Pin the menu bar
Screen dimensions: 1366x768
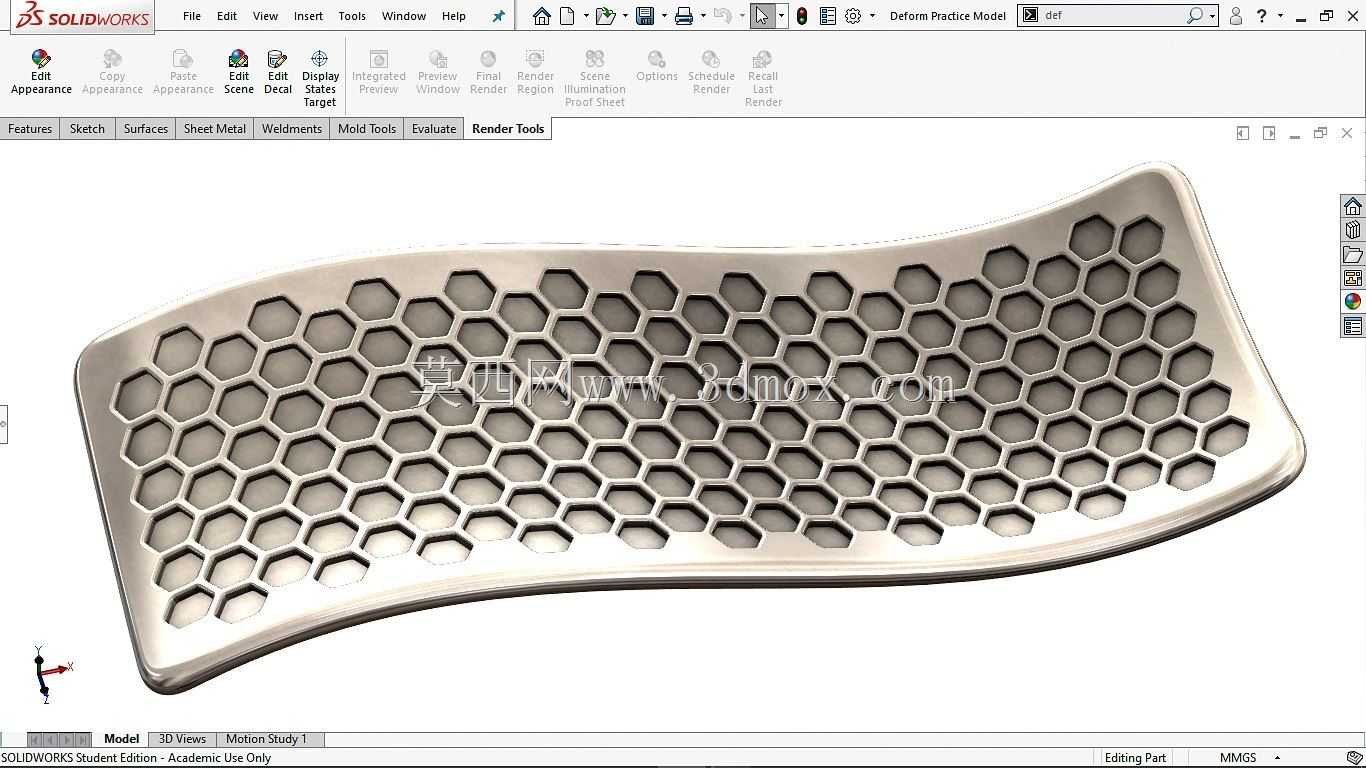click(499, 16)
